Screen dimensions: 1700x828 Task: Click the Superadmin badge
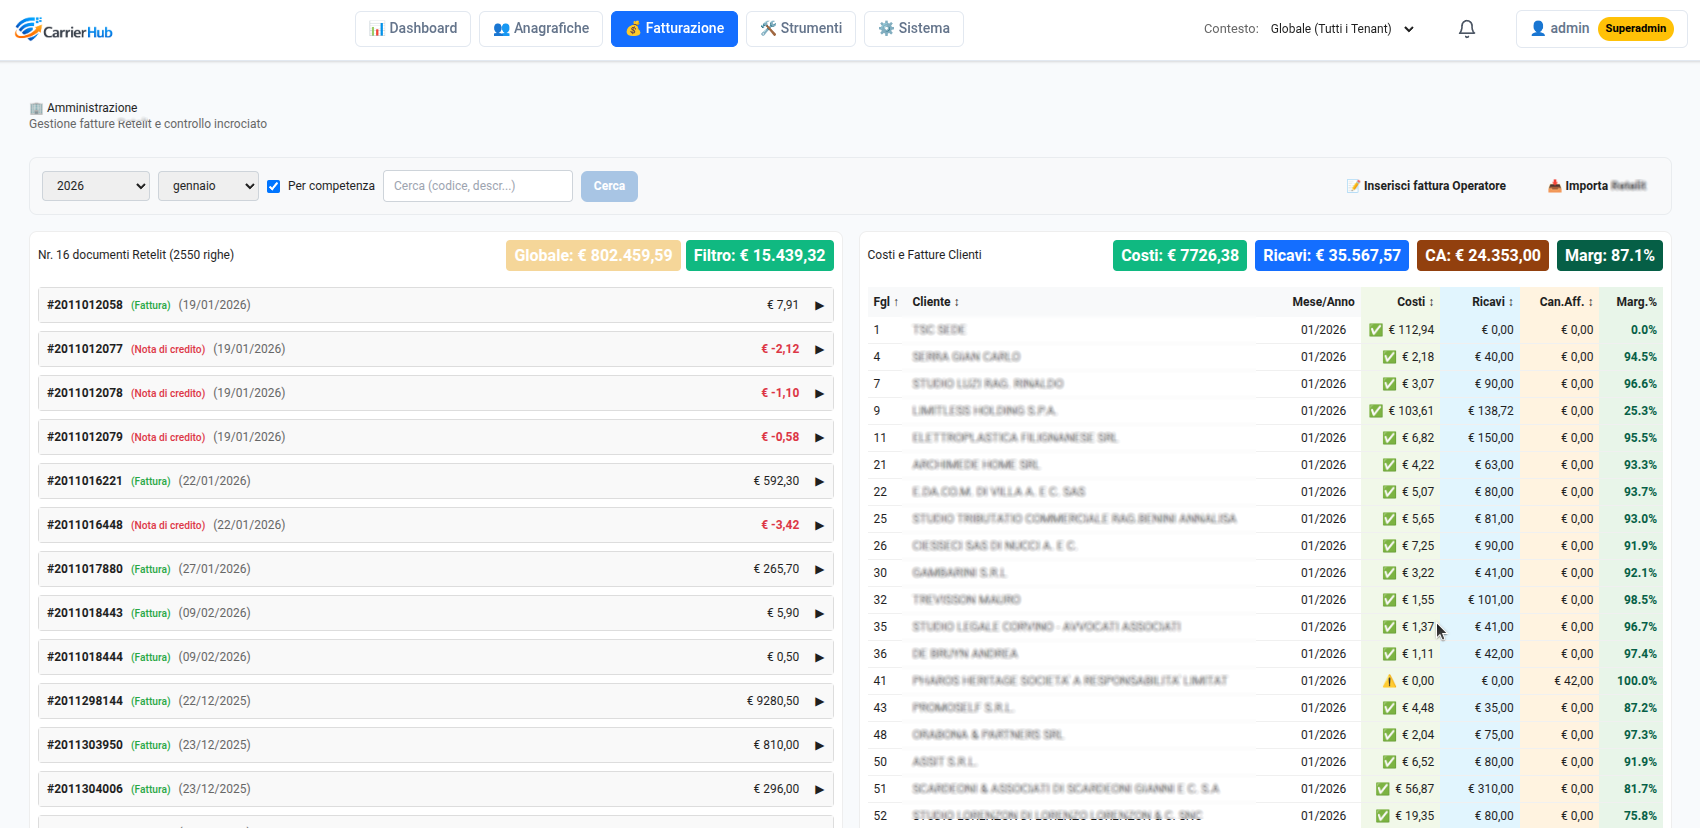point(1636,29)
